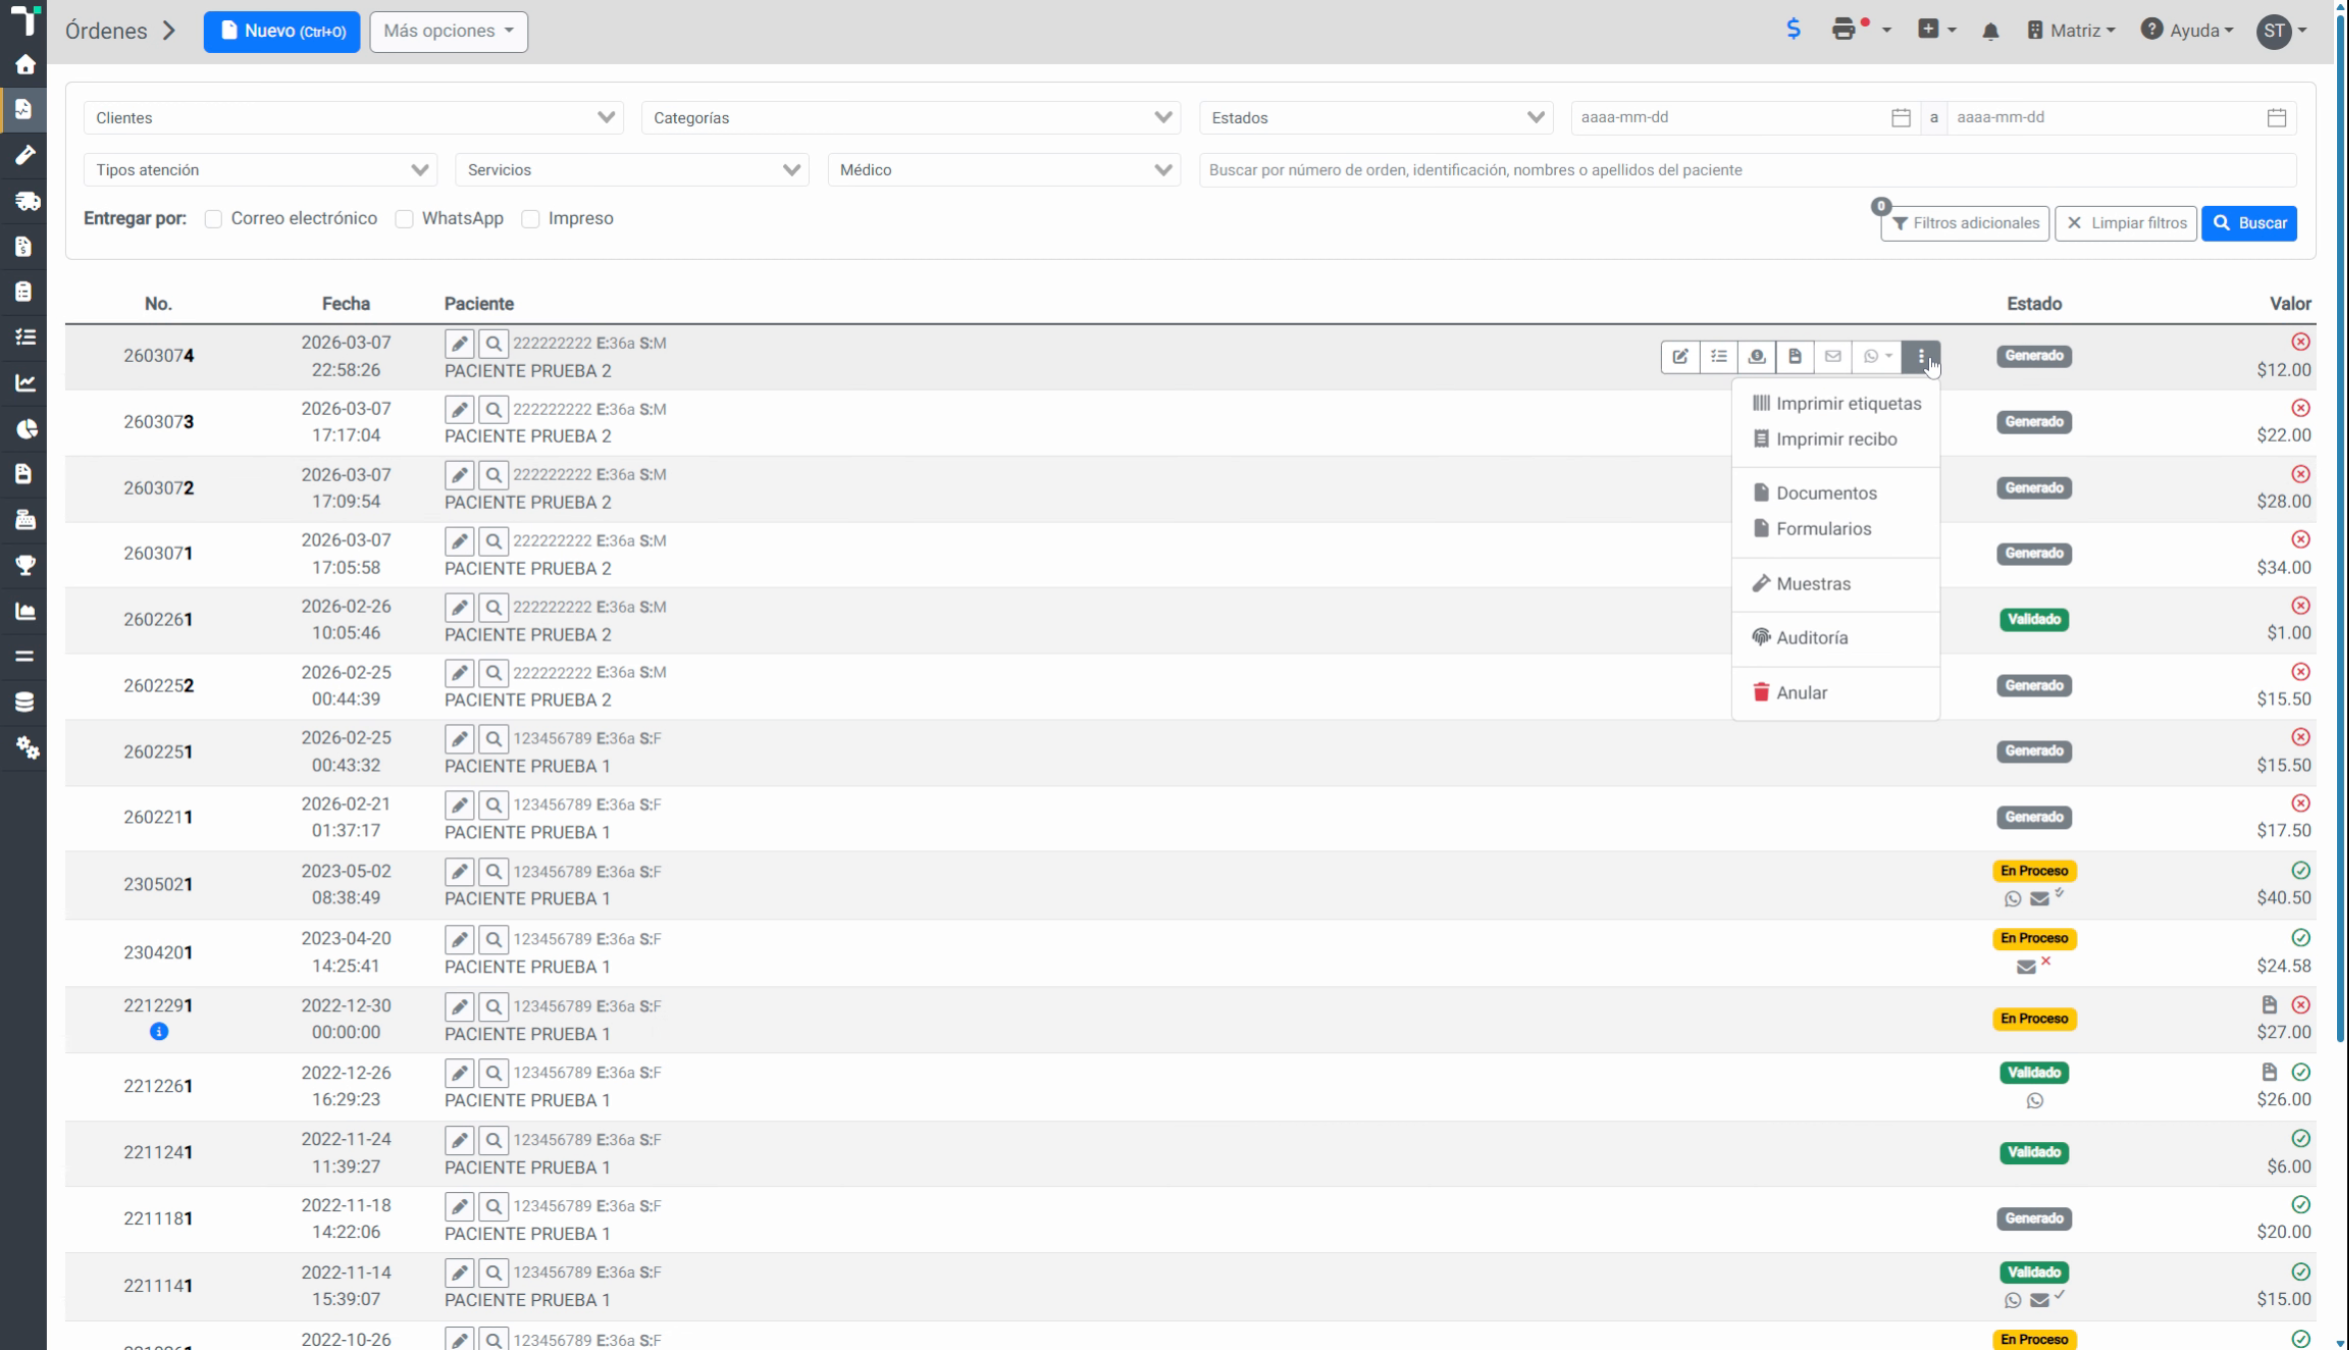Expand the Clientes dropdown
Screen dimensions: 2349x1350
point(354,118)
